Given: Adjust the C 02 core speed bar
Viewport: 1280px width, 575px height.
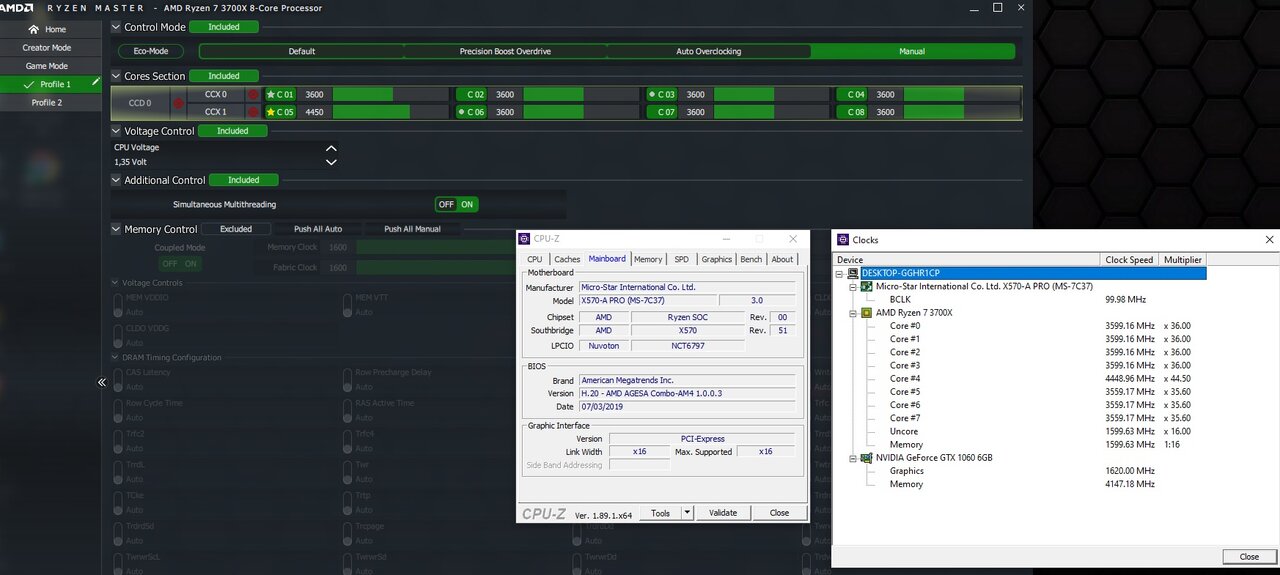Looking at the screenshot, I should pos(581,95).
